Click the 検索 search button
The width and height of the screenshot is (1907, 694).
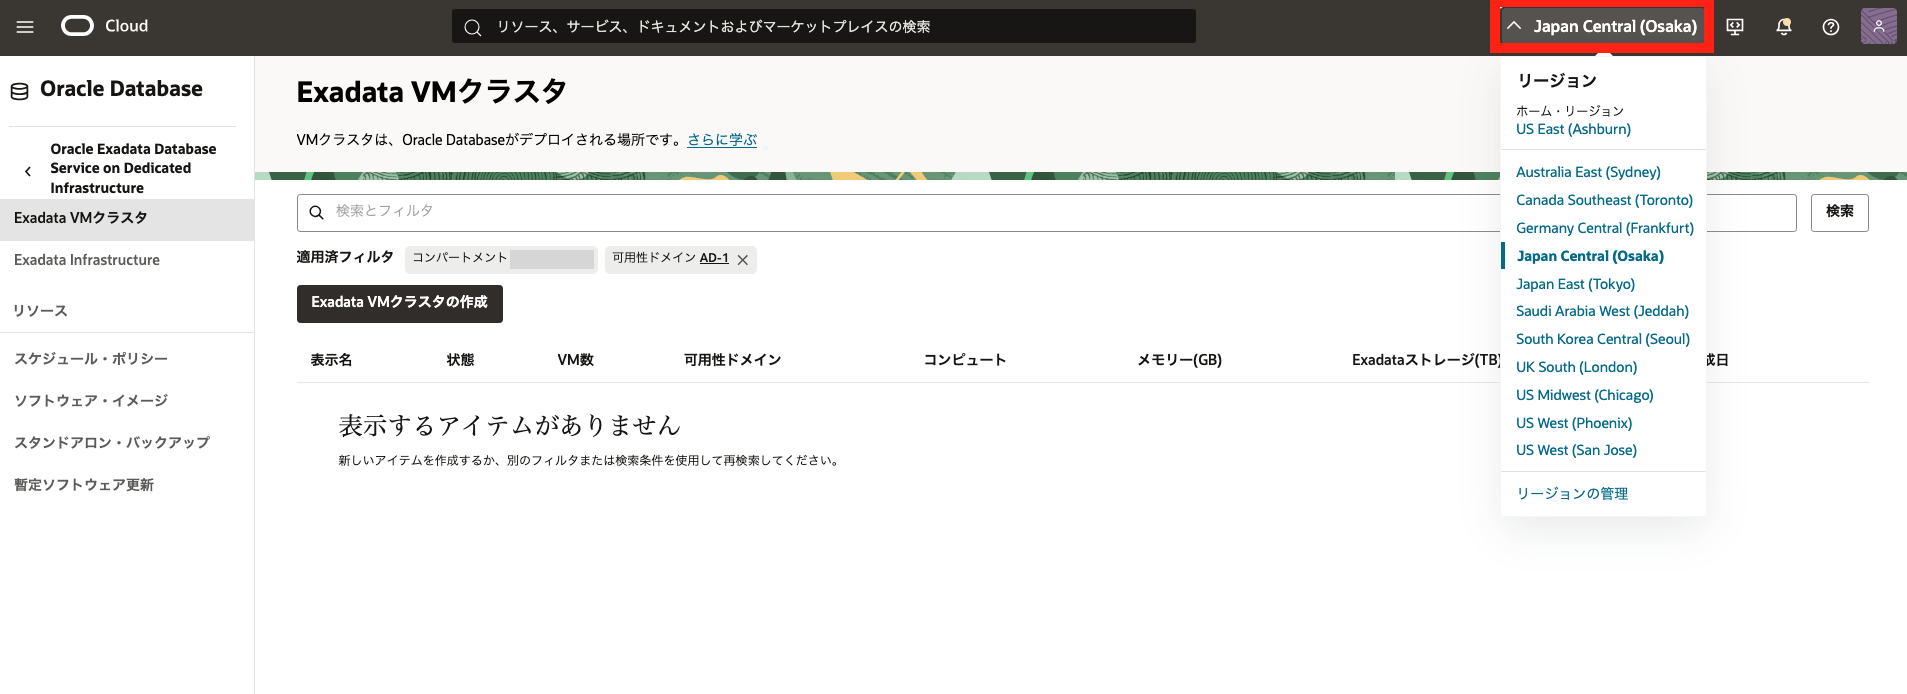click(x=1839, y=212)
